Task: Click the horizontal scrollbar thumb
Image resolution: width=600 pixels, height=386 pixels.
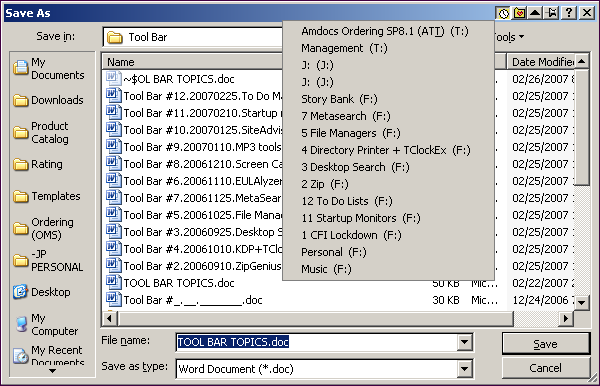Action: (x=315, y=318)
